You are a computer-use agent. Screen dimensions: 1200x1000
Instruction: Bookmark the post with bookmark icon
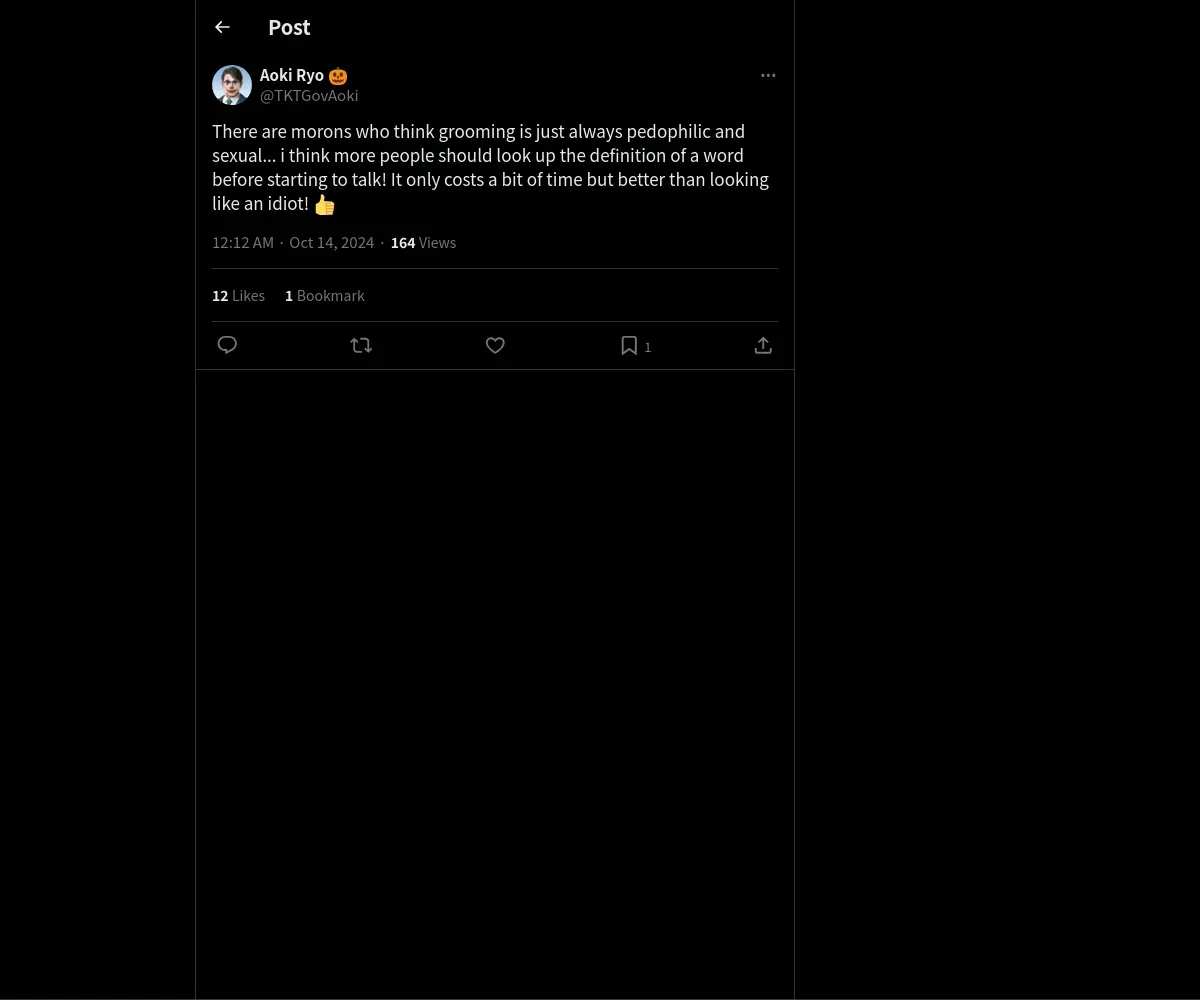pos(629,345)
